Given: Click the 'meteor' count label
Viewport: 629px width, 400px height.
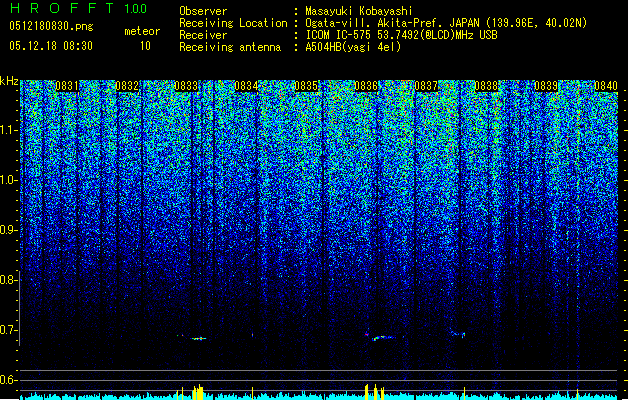Looking at the screenshot, I should click(x=142, y=31).
